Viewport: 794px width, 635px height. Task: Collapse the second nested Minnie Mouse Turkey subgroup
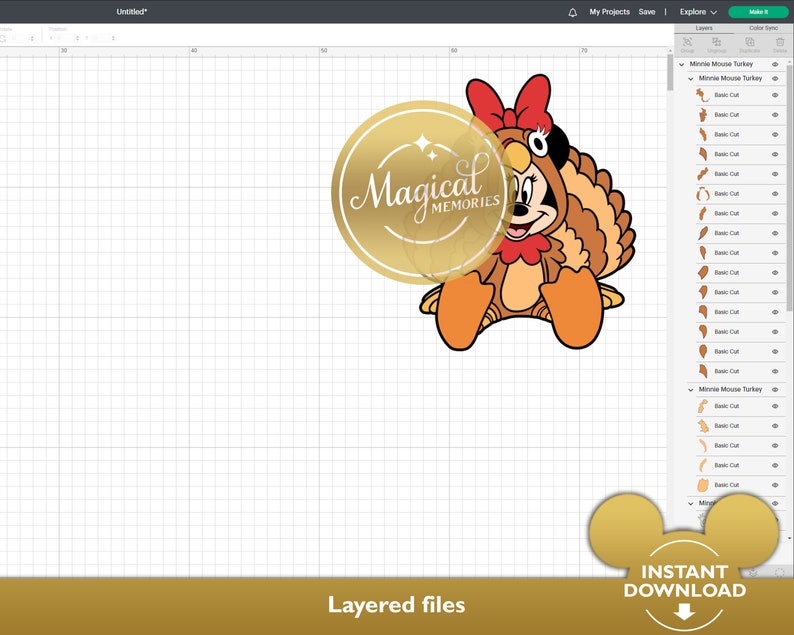pyautogui.click(x=691, y=389)
